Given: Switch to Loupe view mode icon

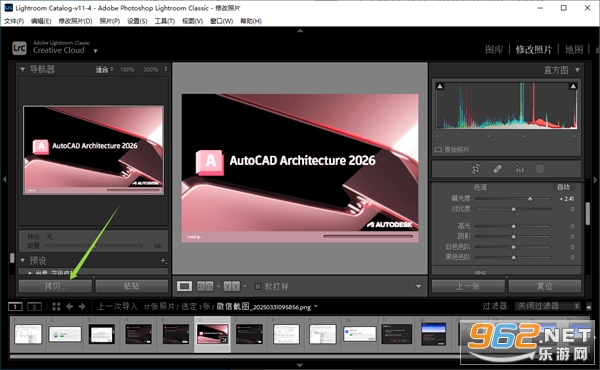Looking at the screenshot, I should (184, 286).
